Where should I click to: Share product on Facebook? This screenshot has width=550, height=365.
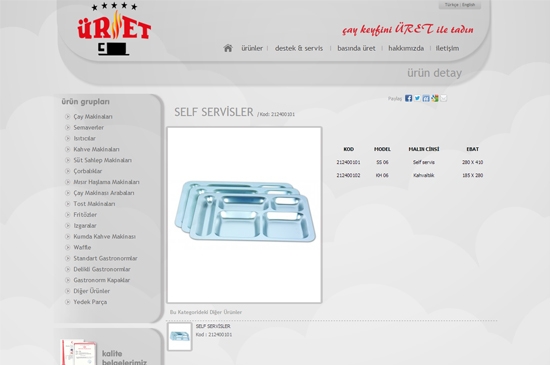pyautogui.click(x=408, y=98)
